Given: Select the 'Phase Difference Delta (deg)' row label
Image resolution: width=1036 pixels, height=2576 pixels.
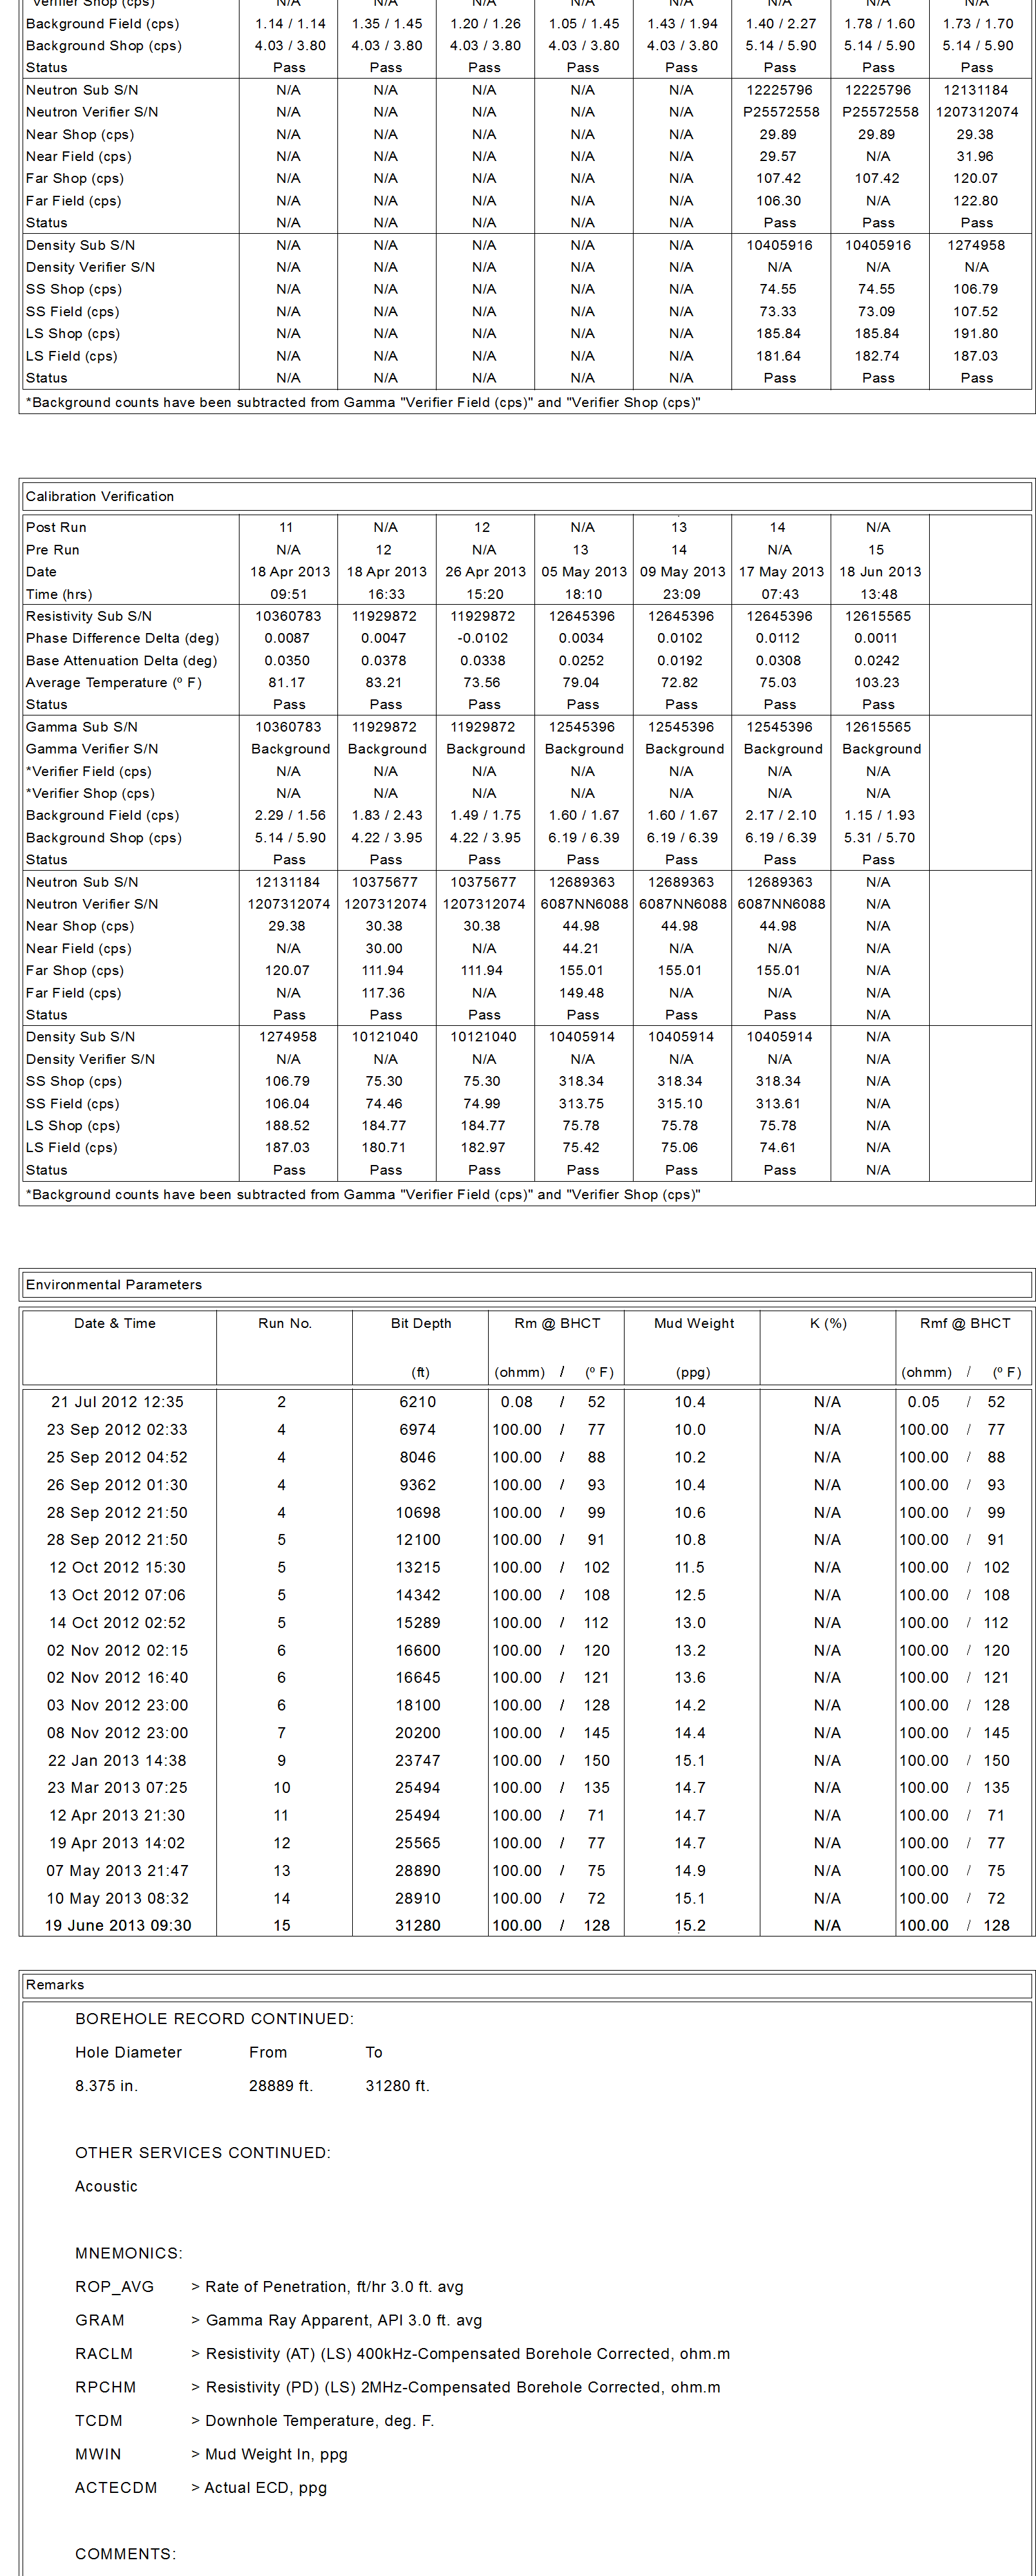Looking at the screenshot, I should [x=122, y=638].
